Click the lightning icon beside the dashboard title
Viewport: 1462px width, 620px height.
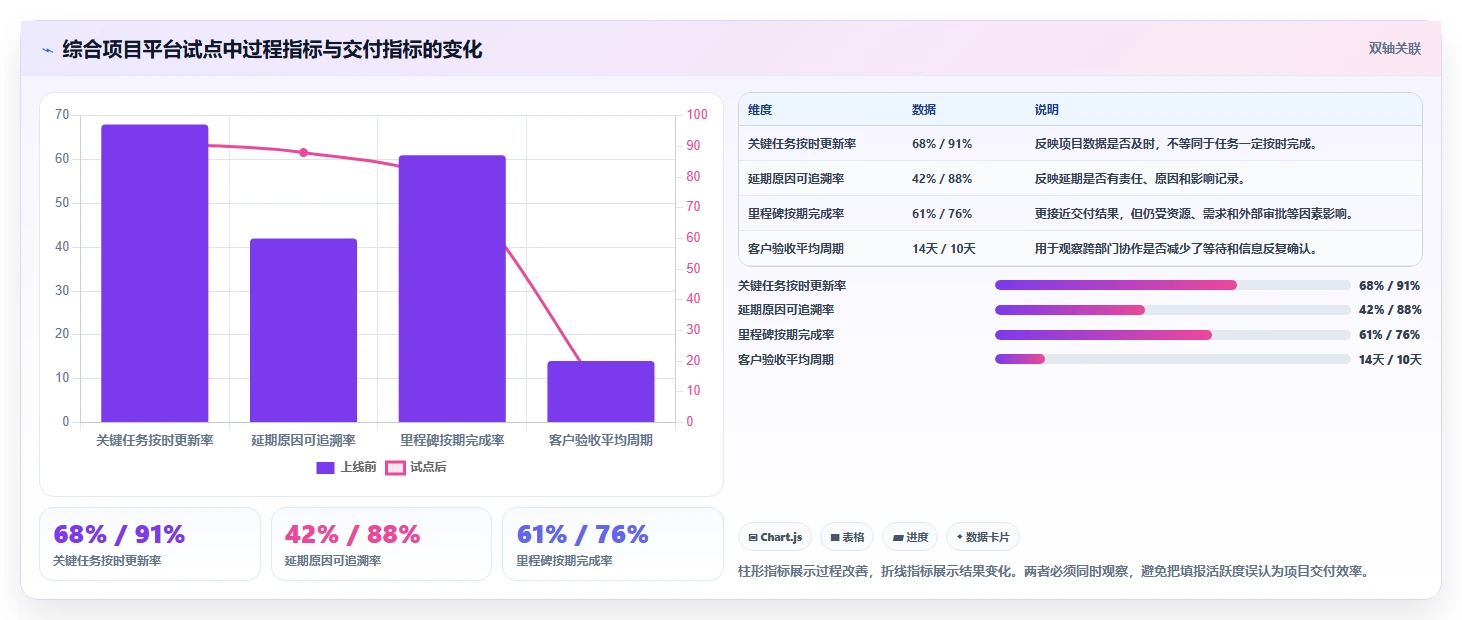pos(47,50)
